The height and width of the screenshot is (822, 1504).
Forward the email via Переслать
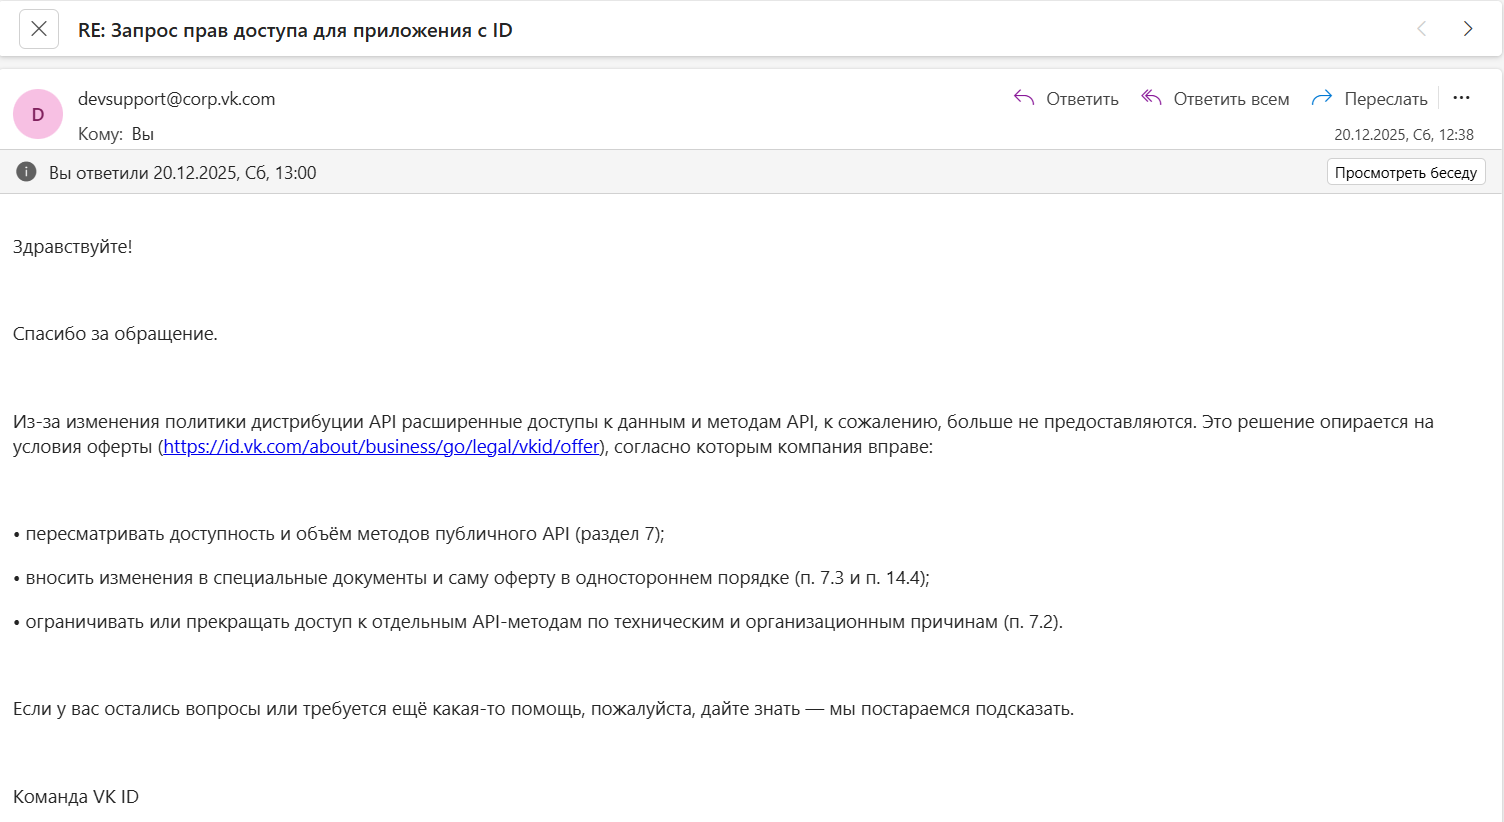point(1369,98)
